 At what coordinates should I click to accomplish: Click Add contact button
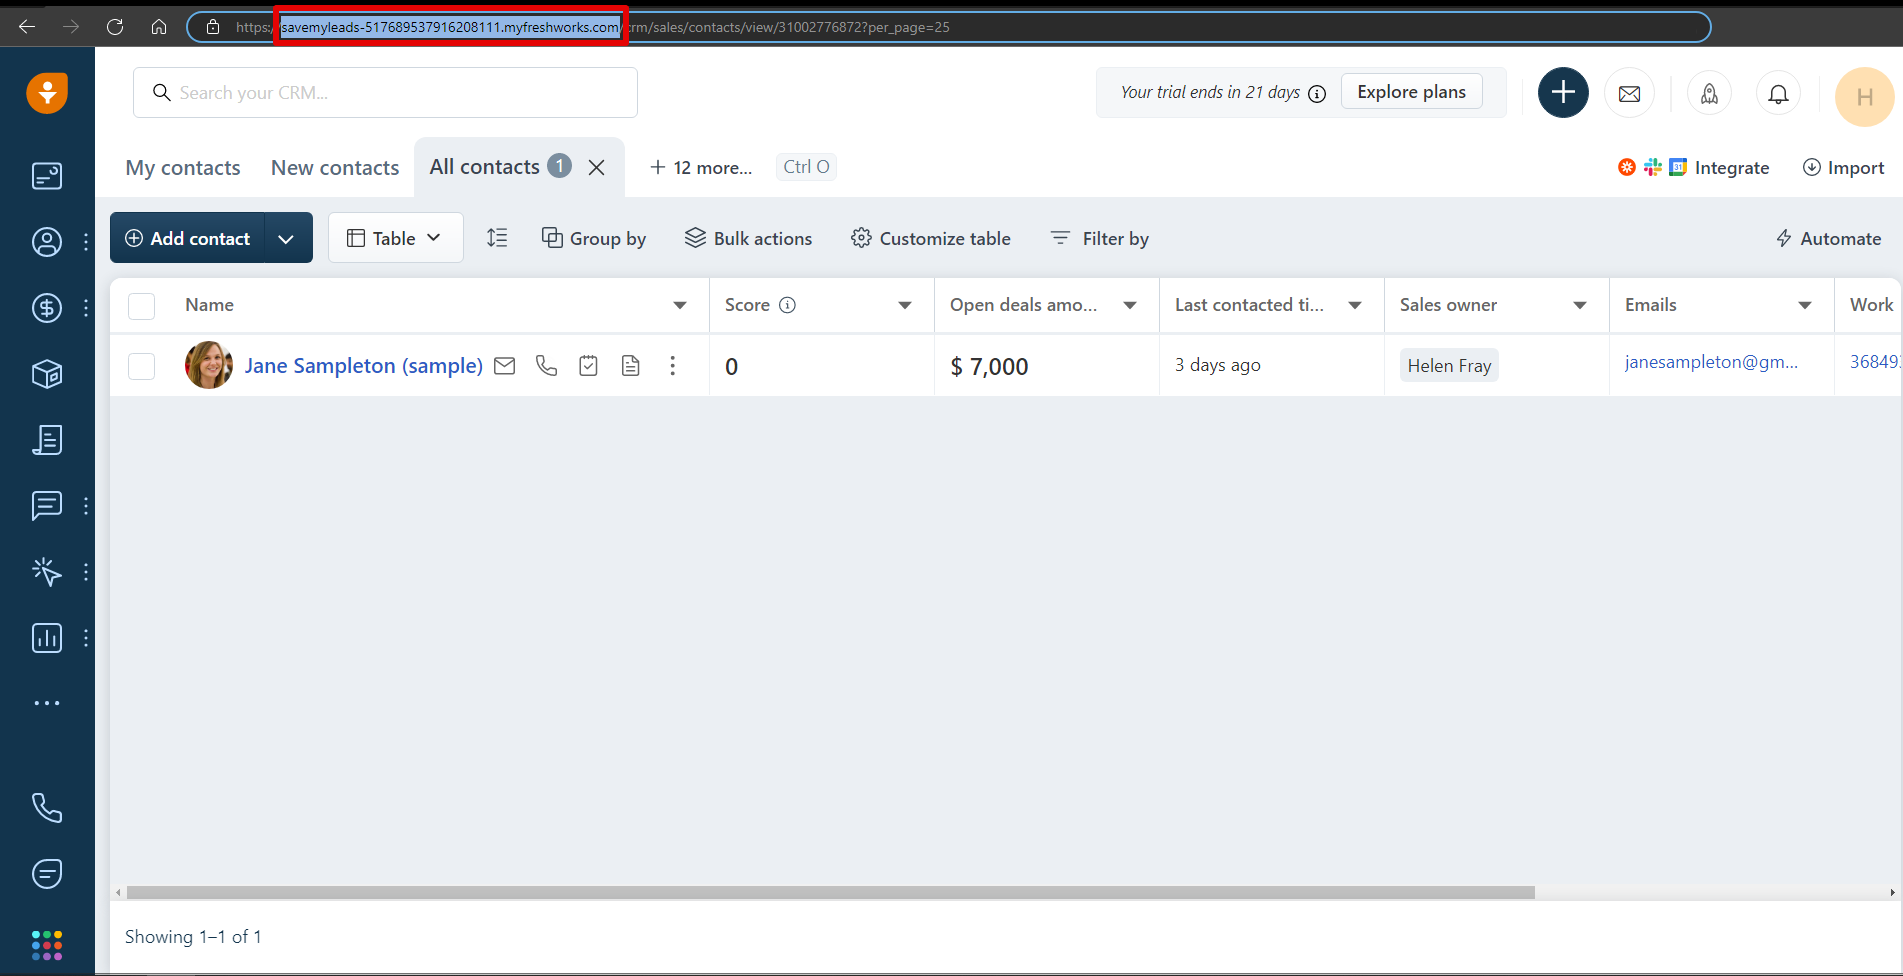point(188,238)
